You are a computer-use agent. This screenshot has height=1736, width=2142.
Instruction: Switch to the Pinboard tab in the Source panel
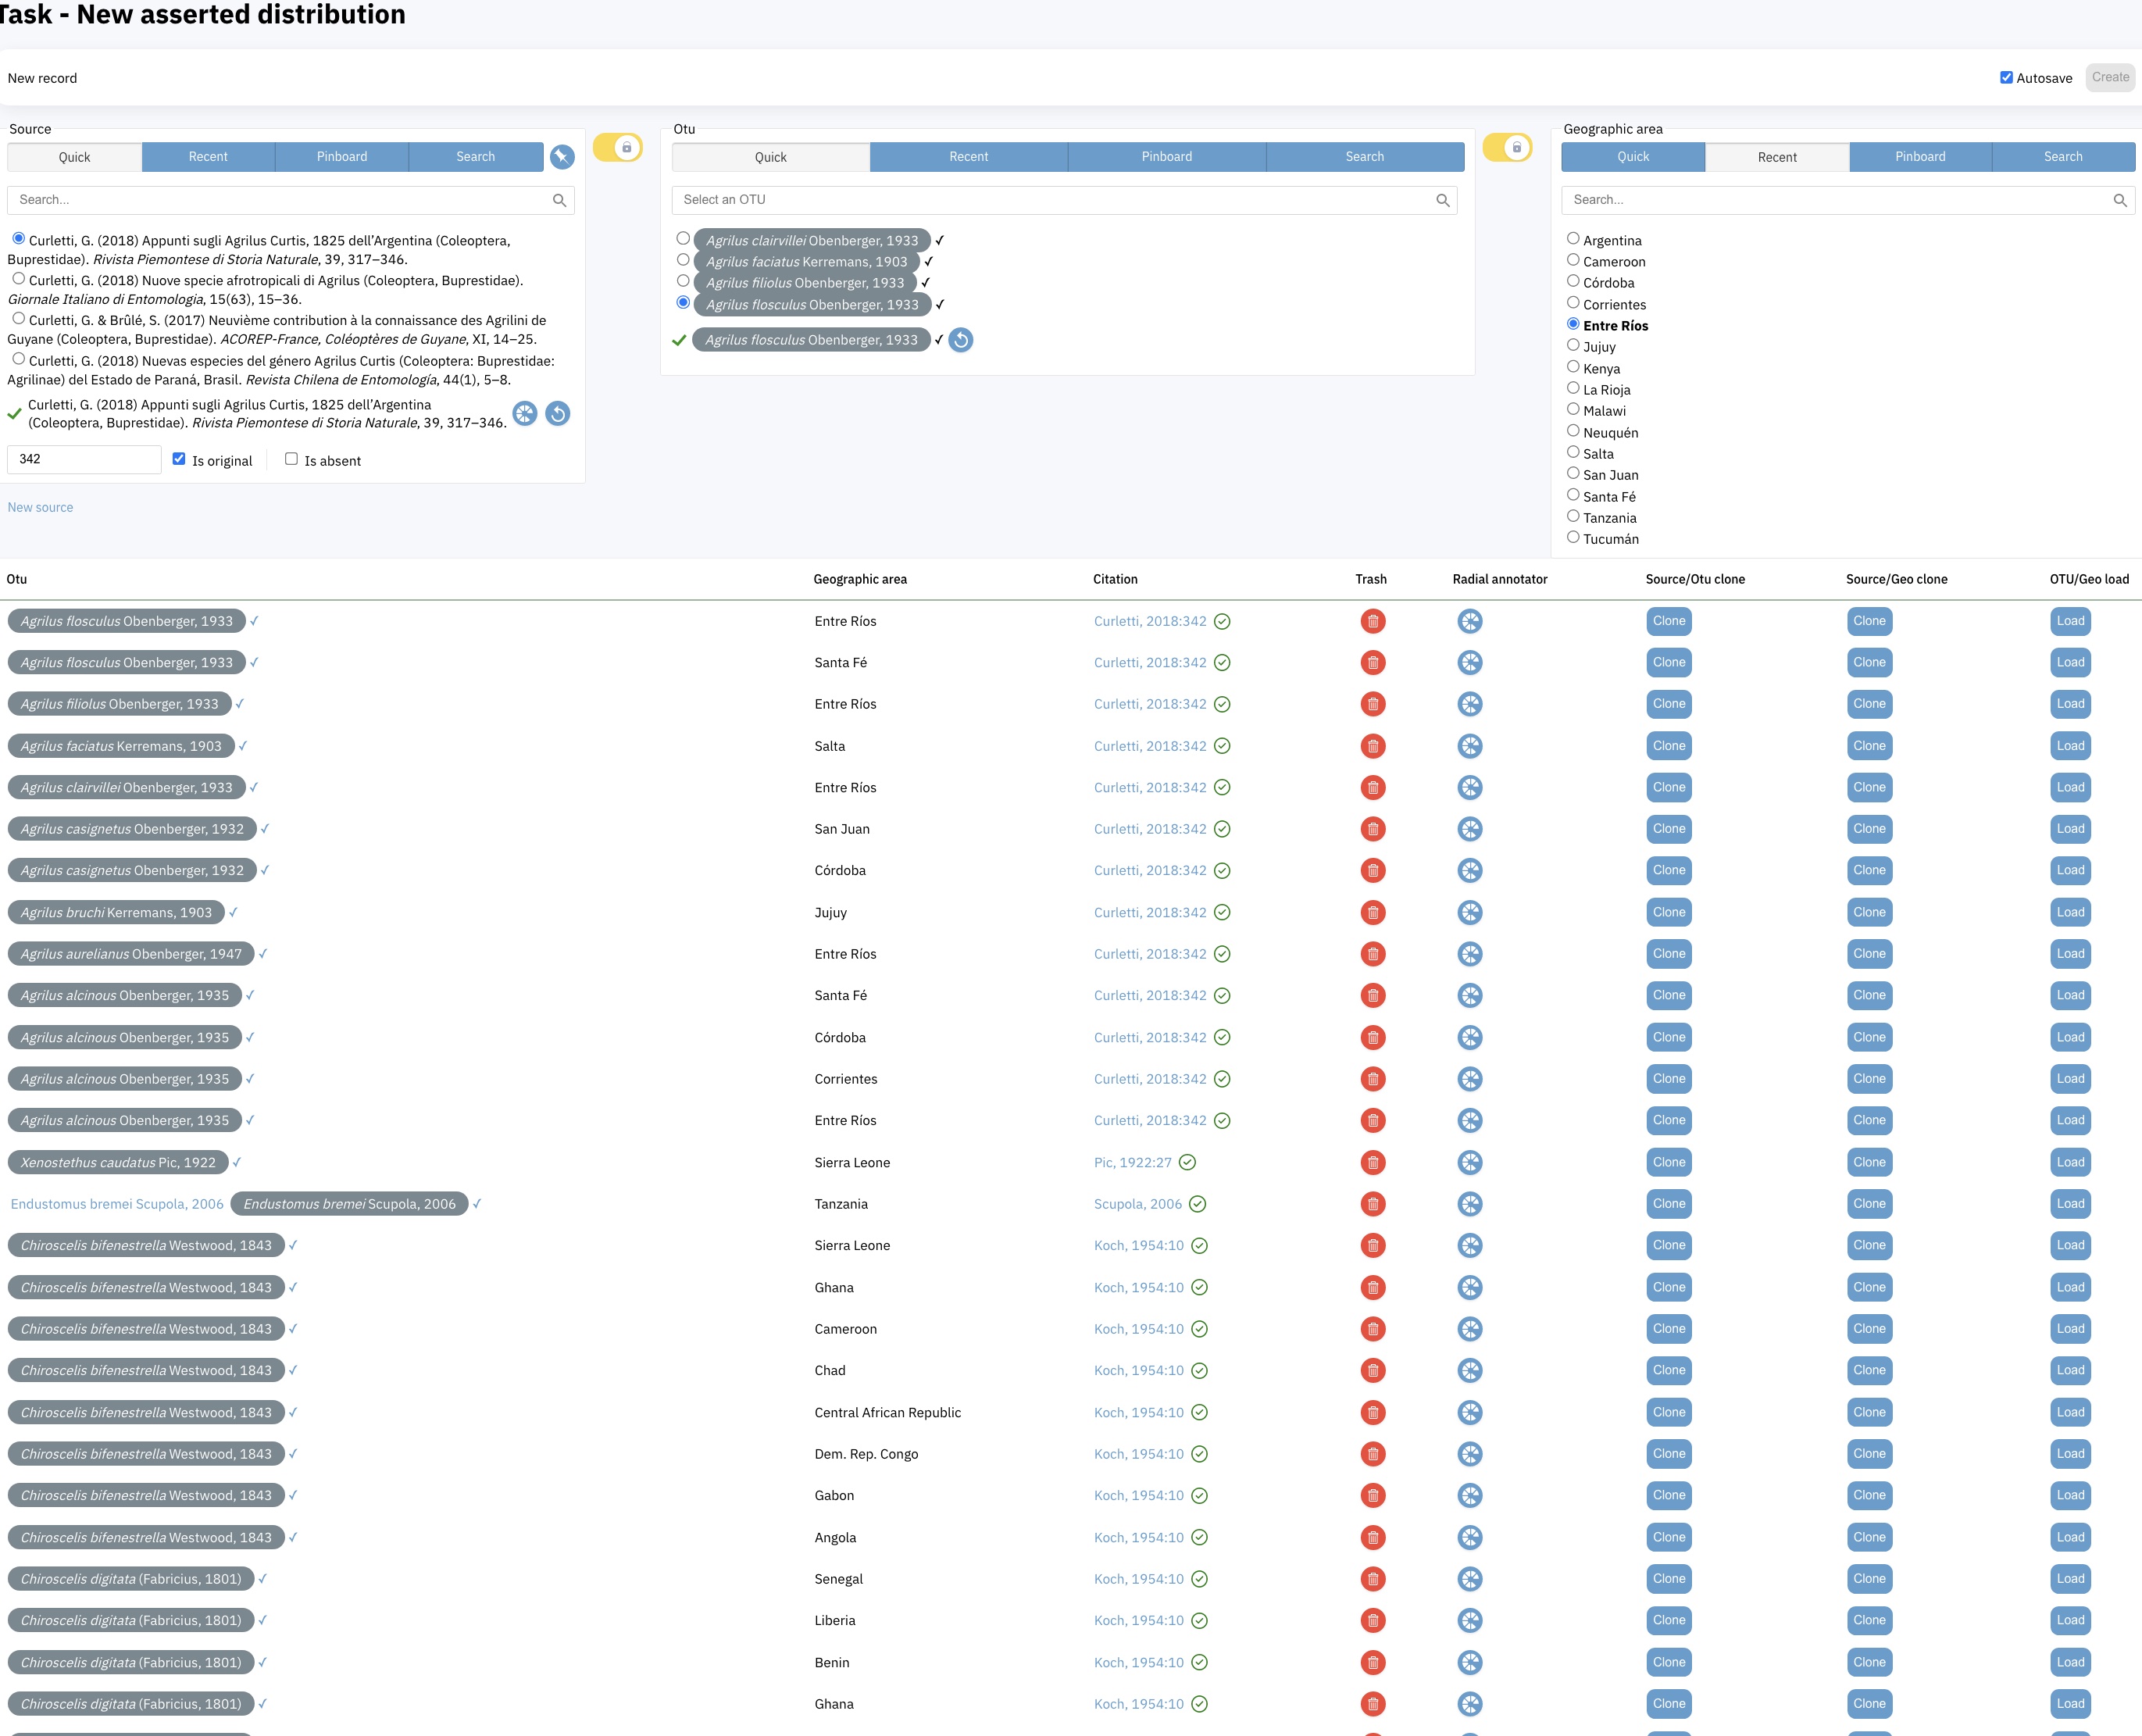coord(341,157)
